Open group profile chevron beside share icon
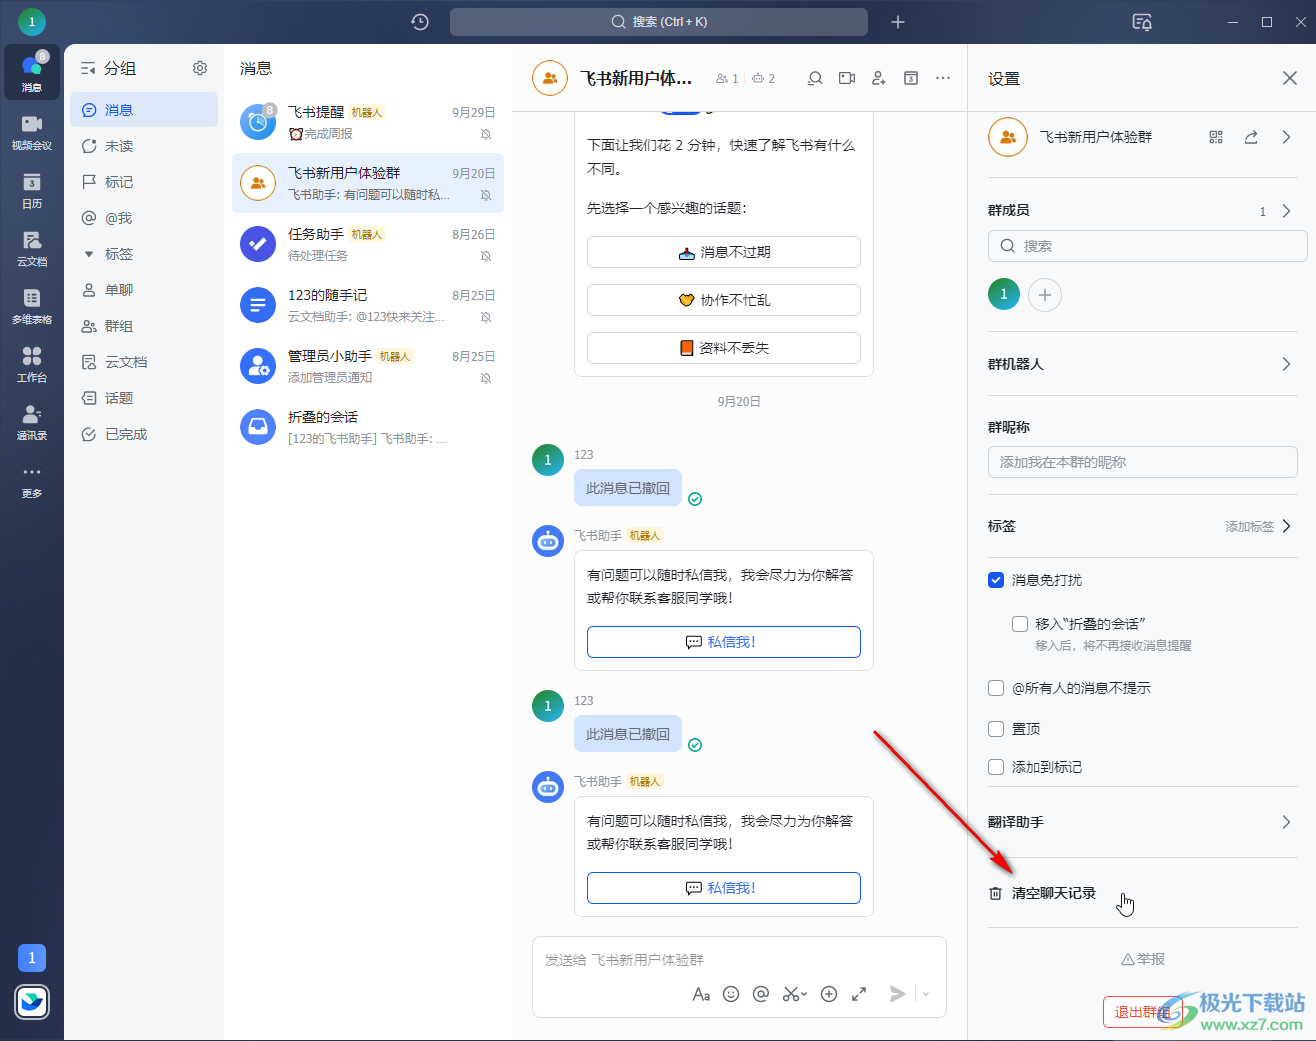Screen dimensions: 1316x1041 tap(1286, 137)
